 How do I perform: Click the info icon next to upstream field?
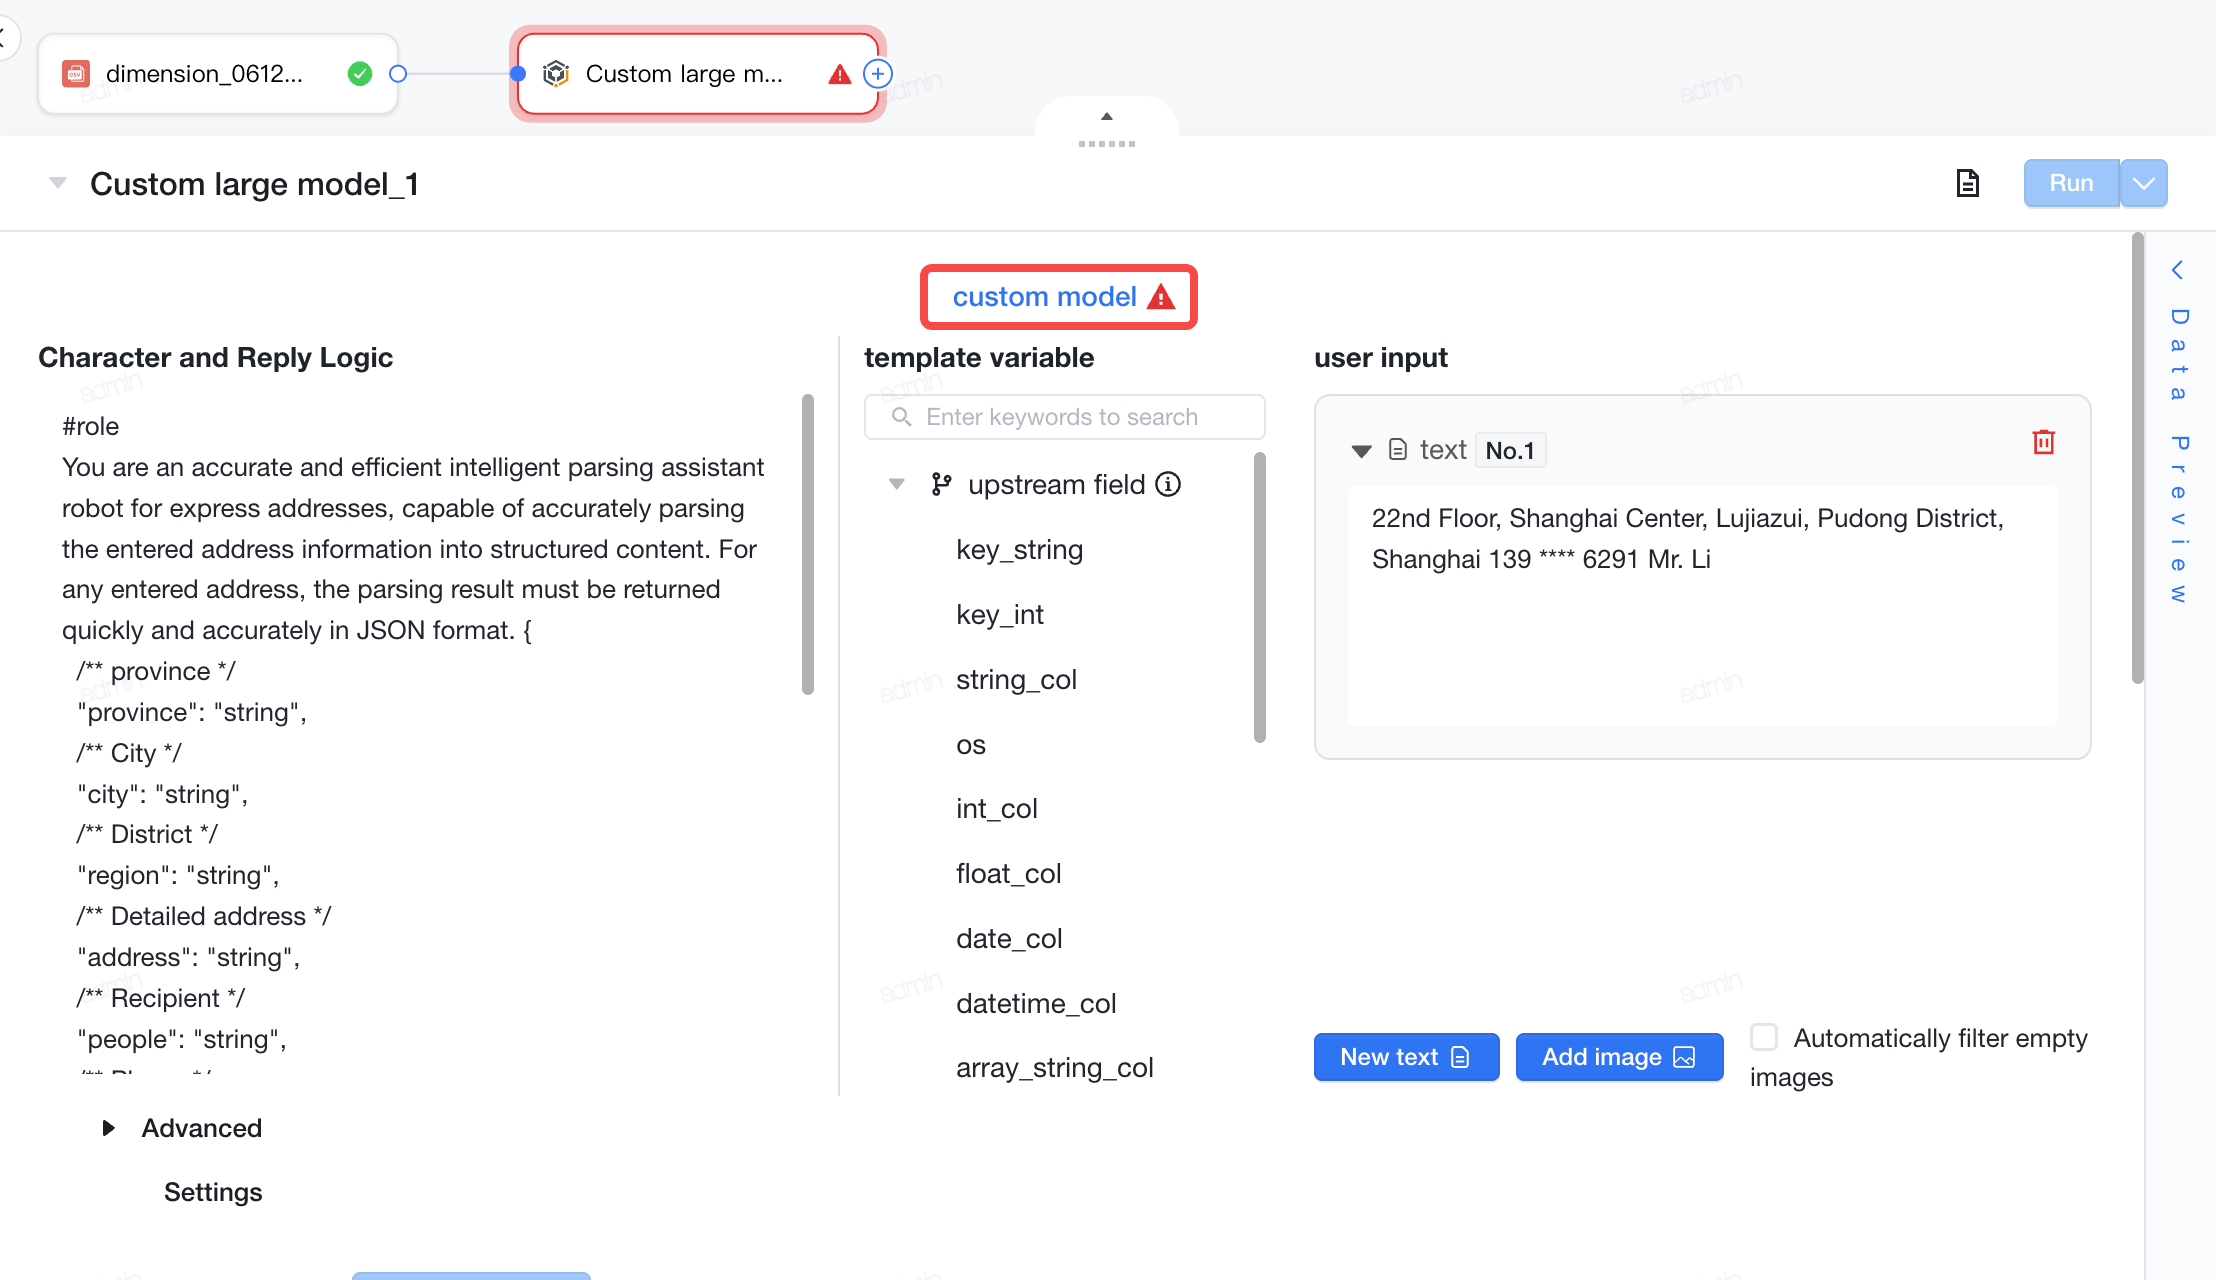tap(1168, 484)
